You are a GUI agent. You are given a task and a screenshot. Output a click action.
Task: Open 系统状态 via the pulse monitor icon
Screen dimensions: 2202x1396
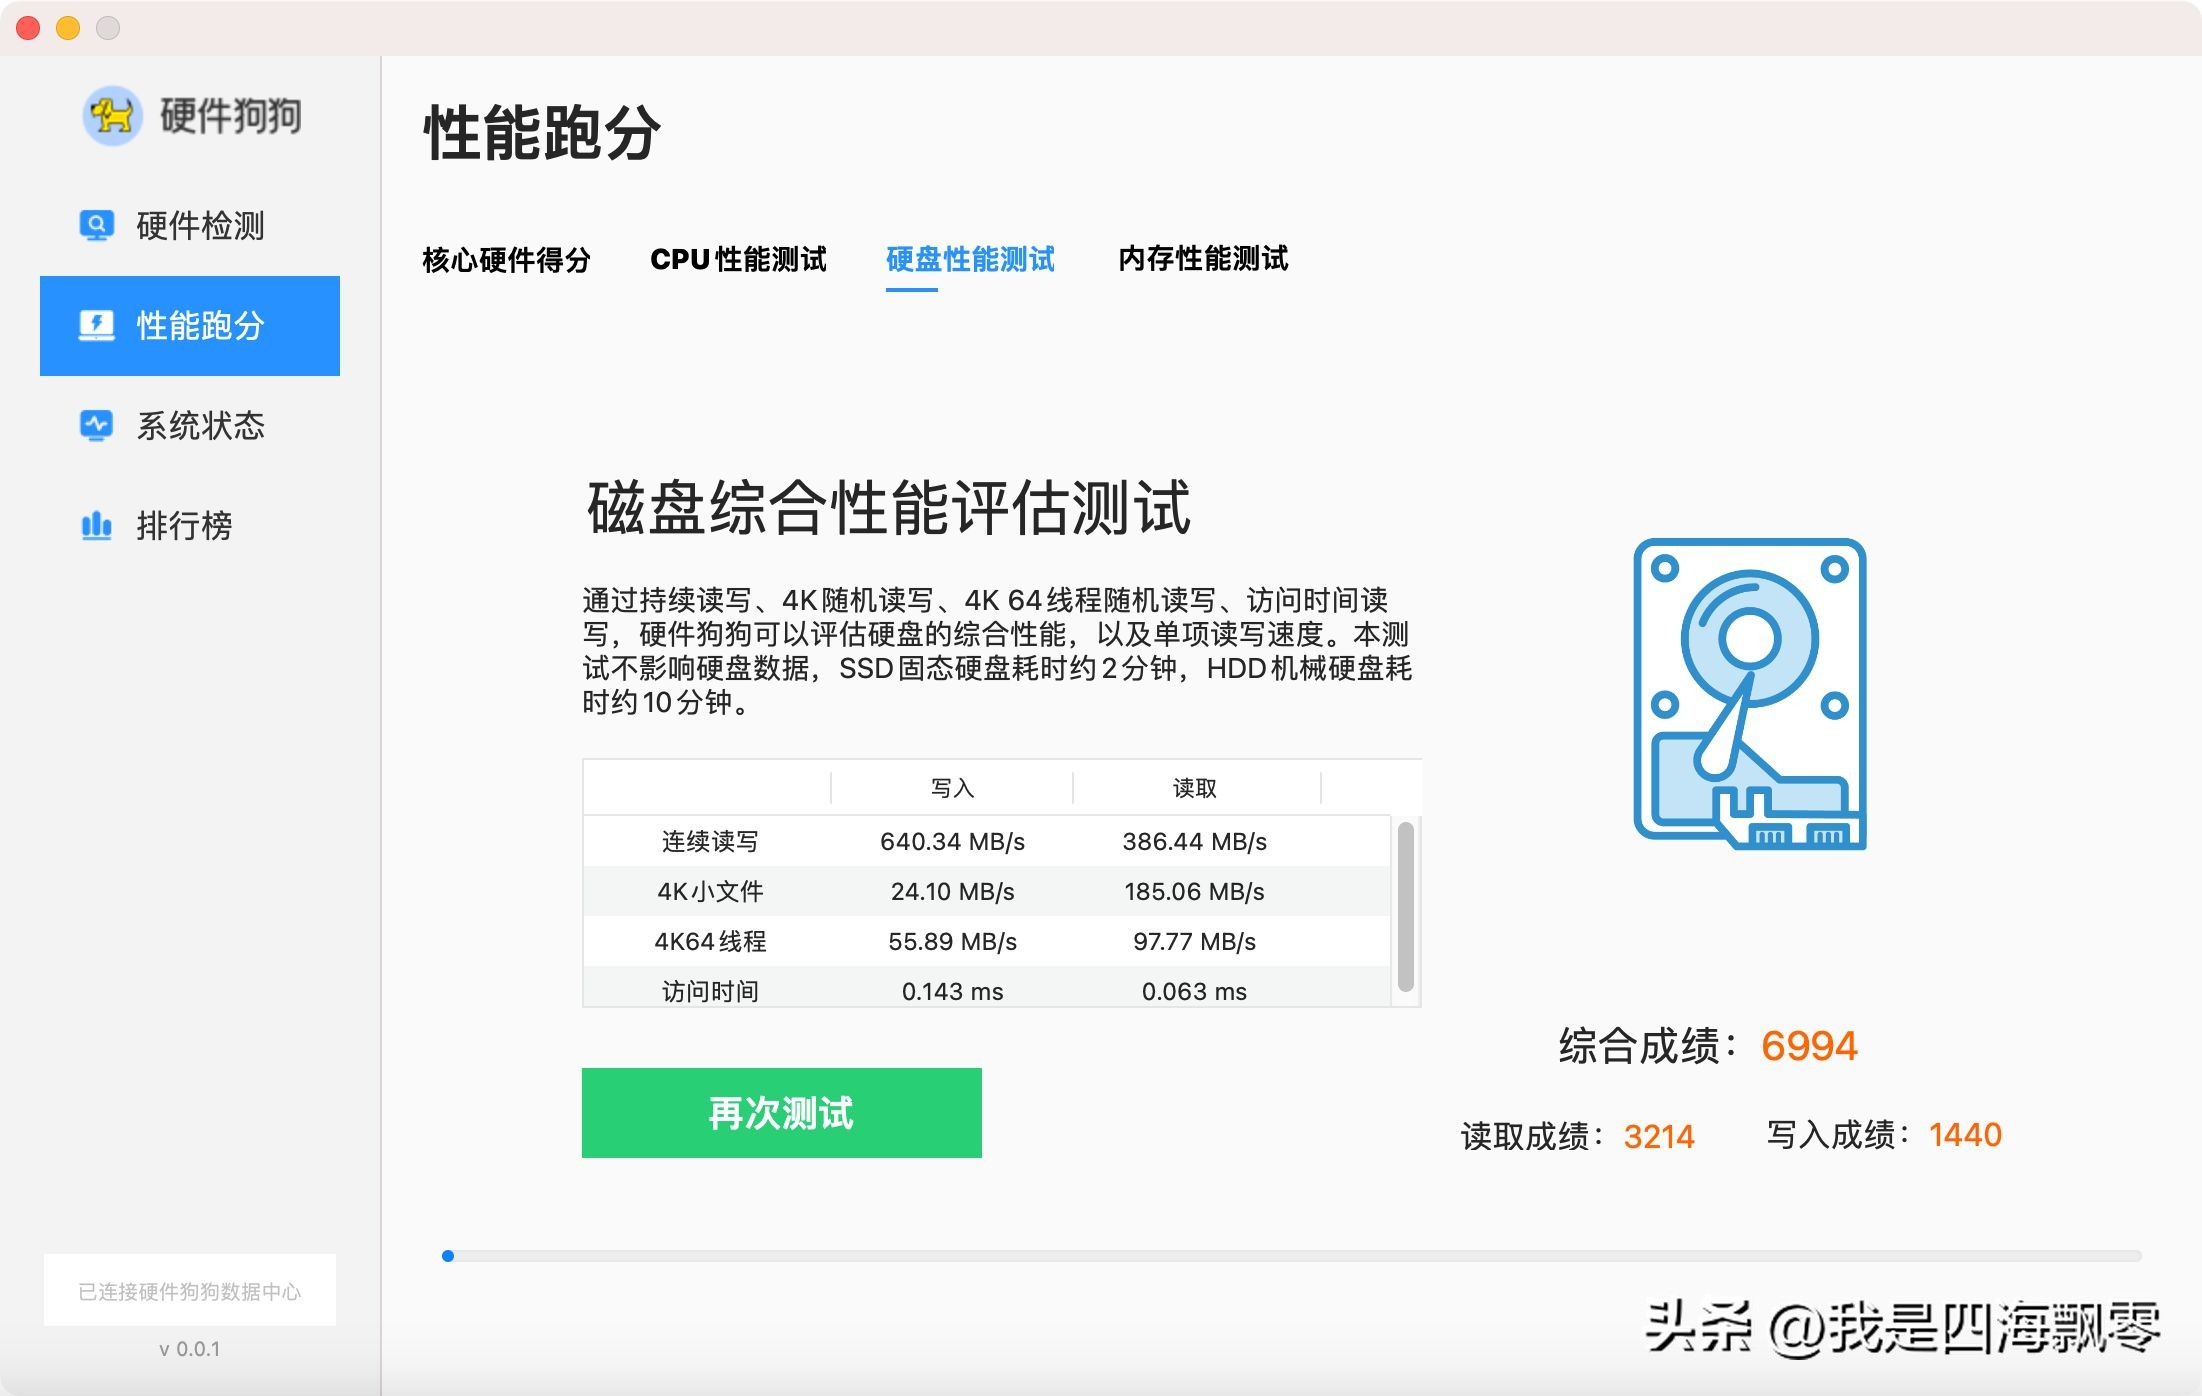point(96,426)
